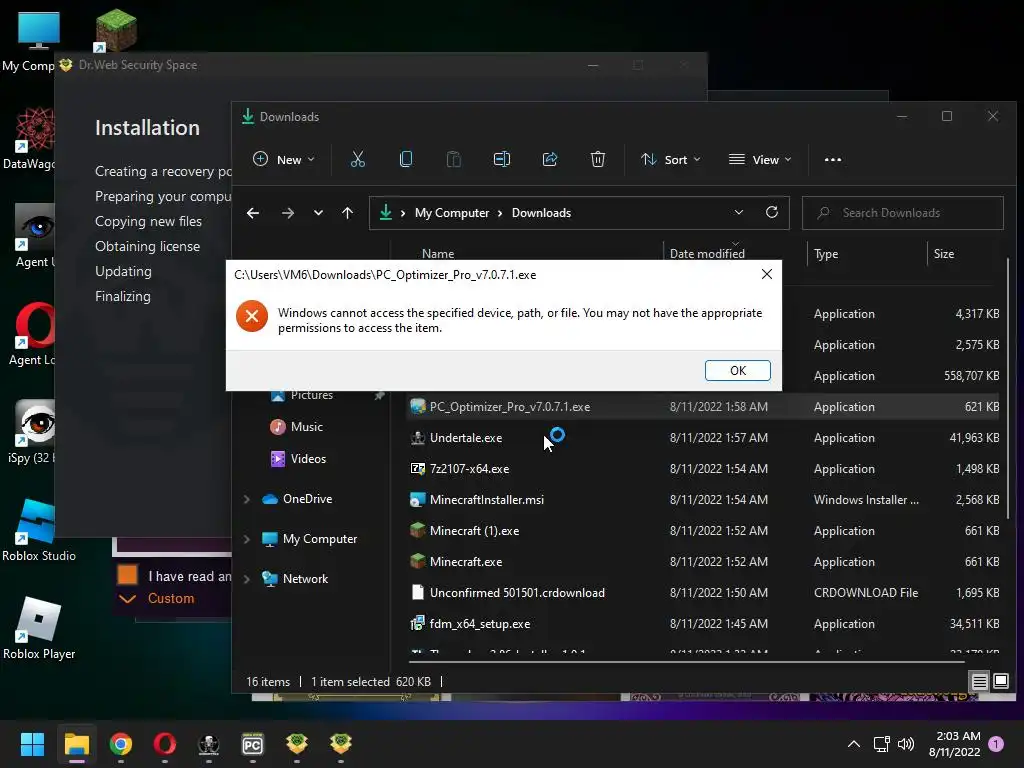Click the Share icon in Downloads toolbar
The image size is (1024, 768).
tap(550, 159)
